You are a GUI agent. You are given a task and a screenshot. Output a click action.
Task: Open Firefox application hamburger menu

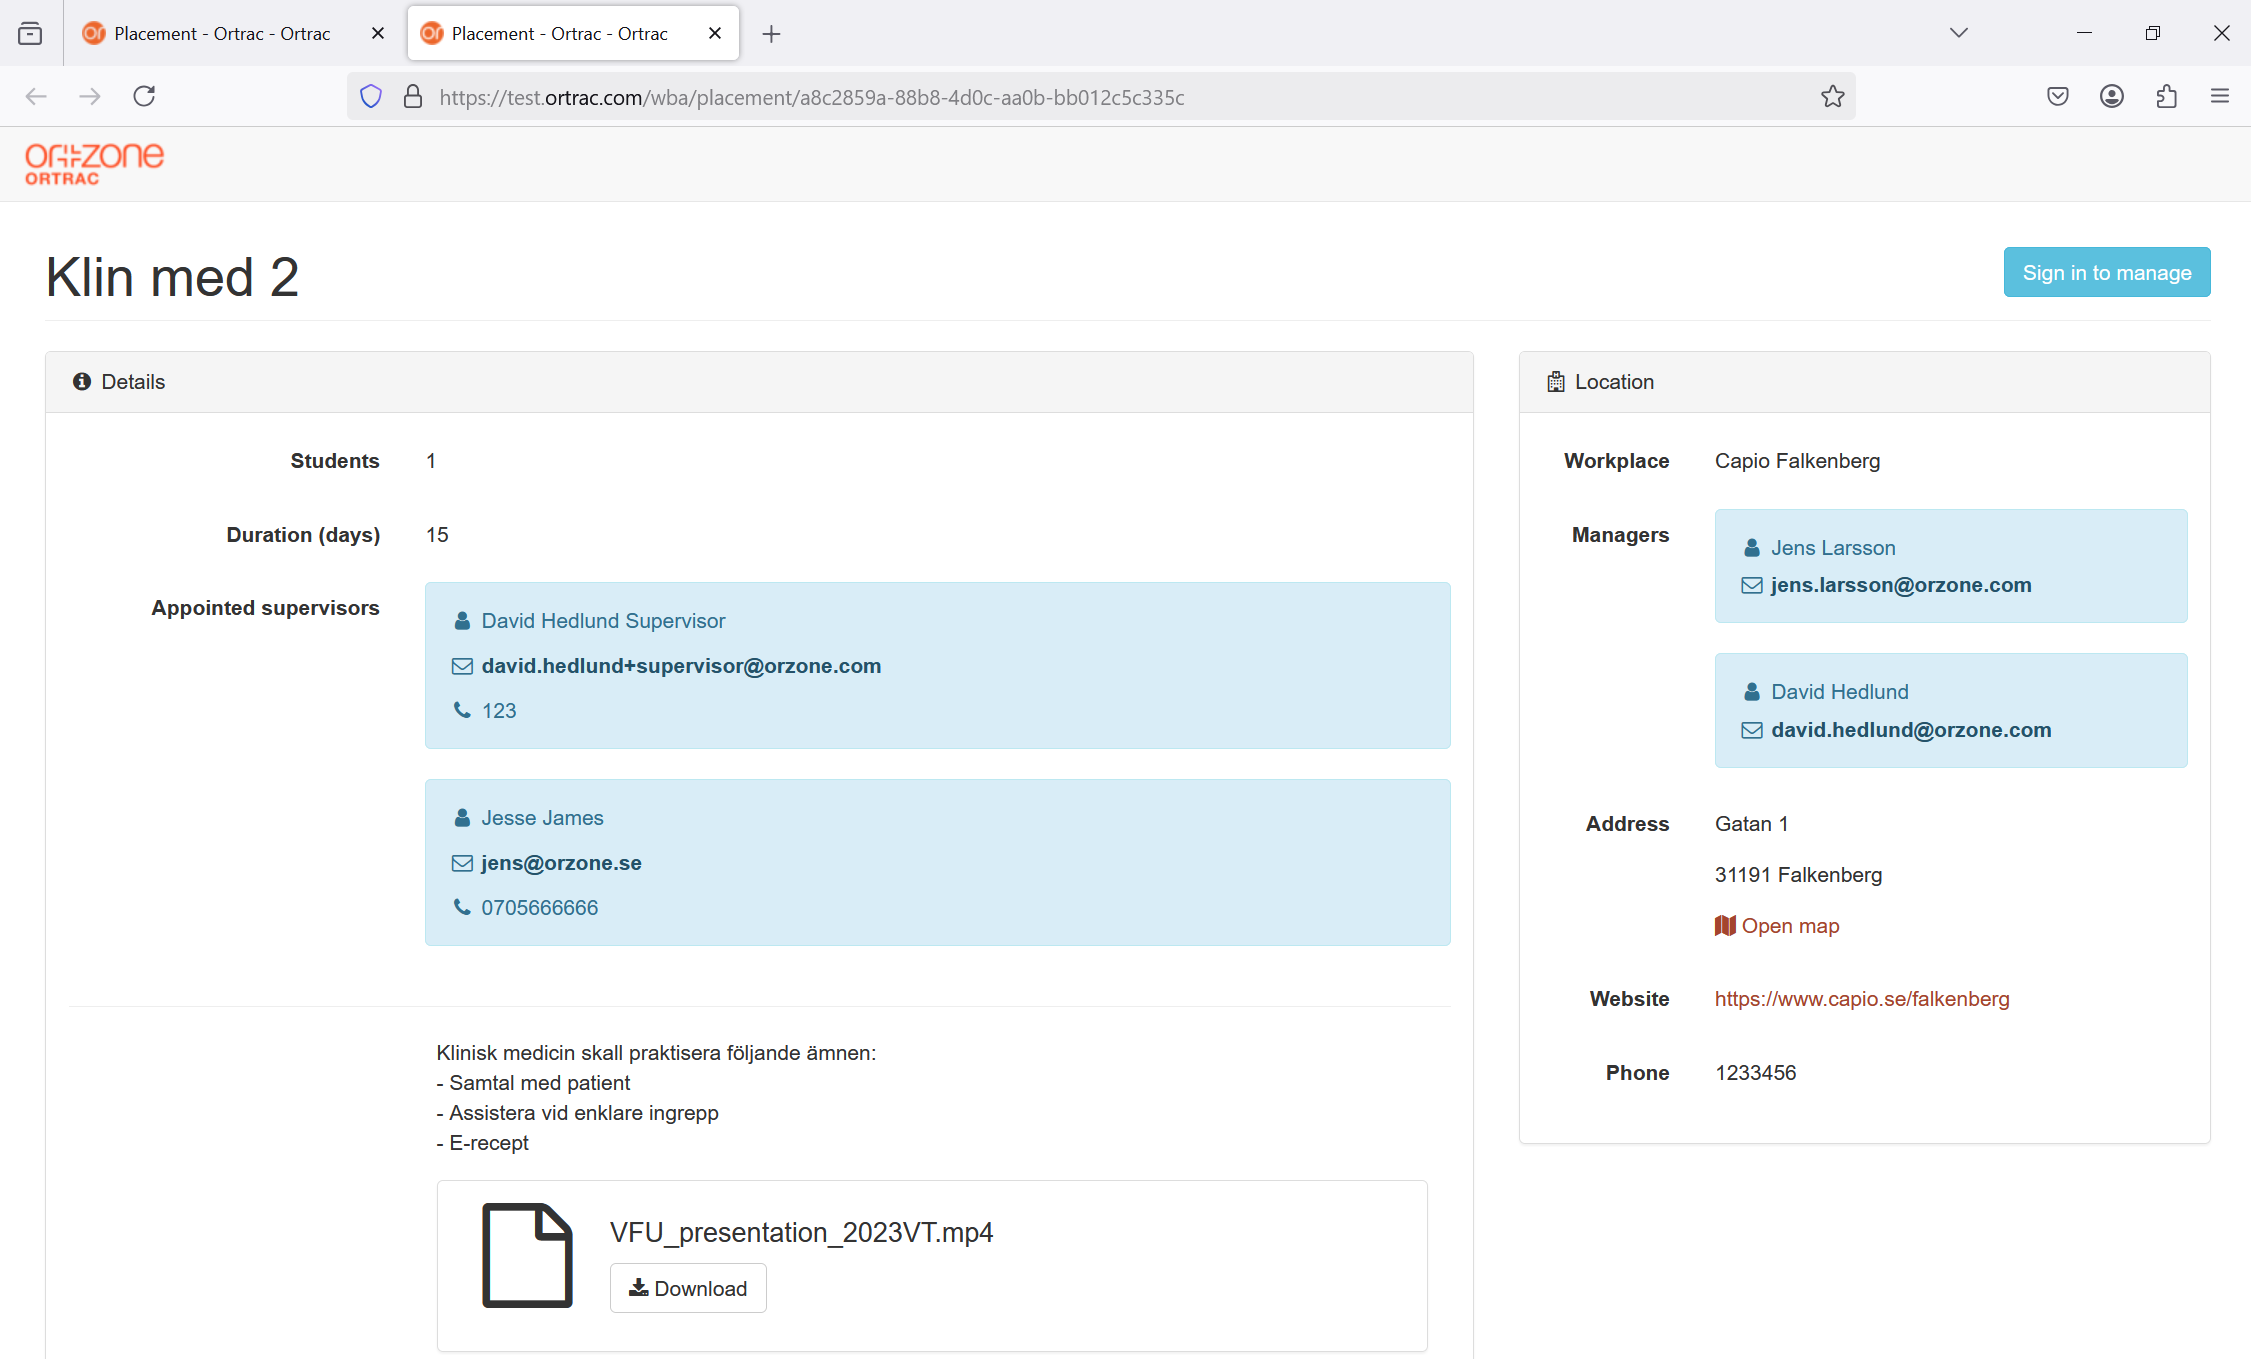[x=2219, y=97]
